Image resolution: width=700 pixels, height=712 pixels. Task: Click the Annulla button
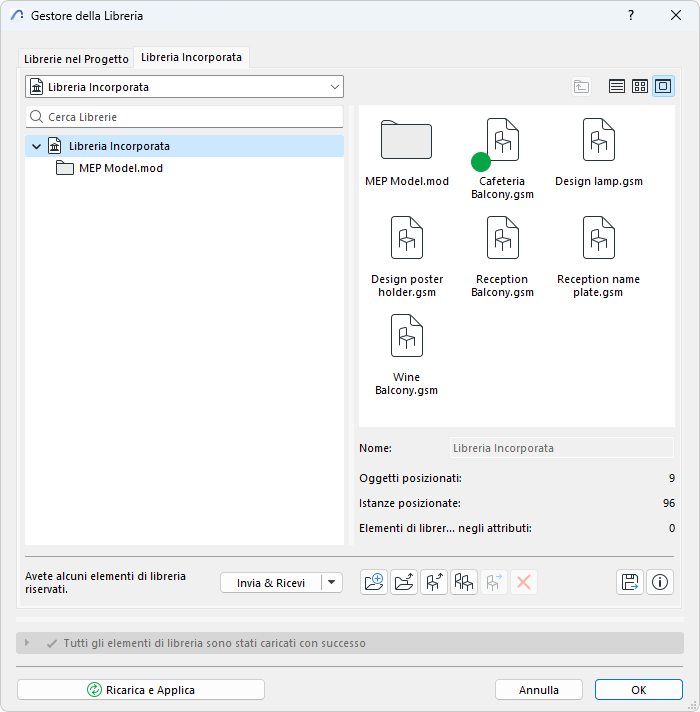[539, 690]
